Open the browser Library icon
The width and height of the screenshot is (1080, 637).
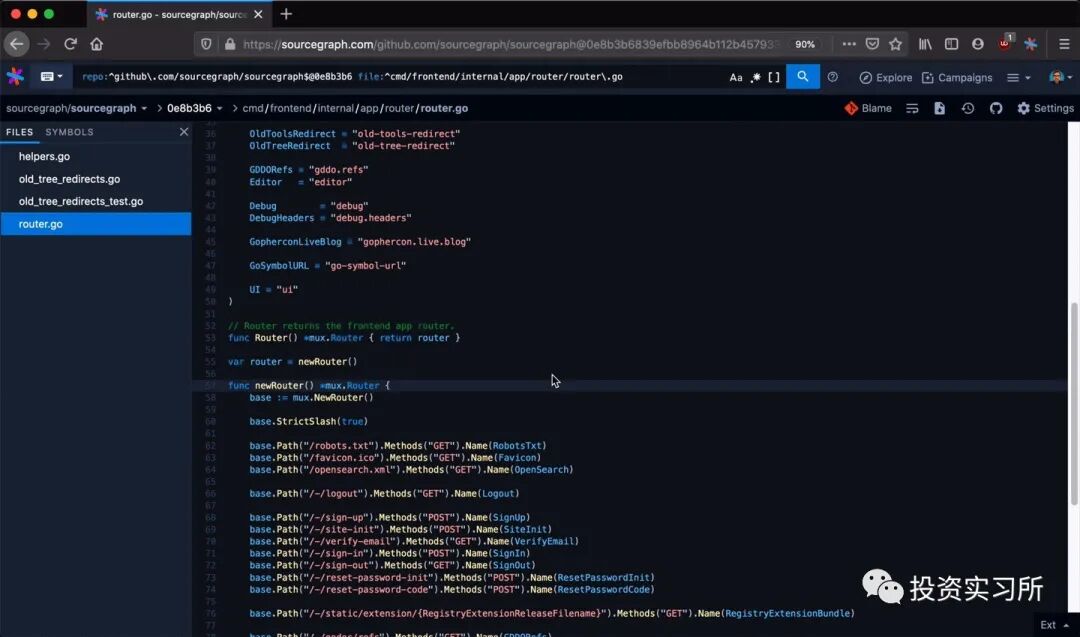(x=925, y=44)
